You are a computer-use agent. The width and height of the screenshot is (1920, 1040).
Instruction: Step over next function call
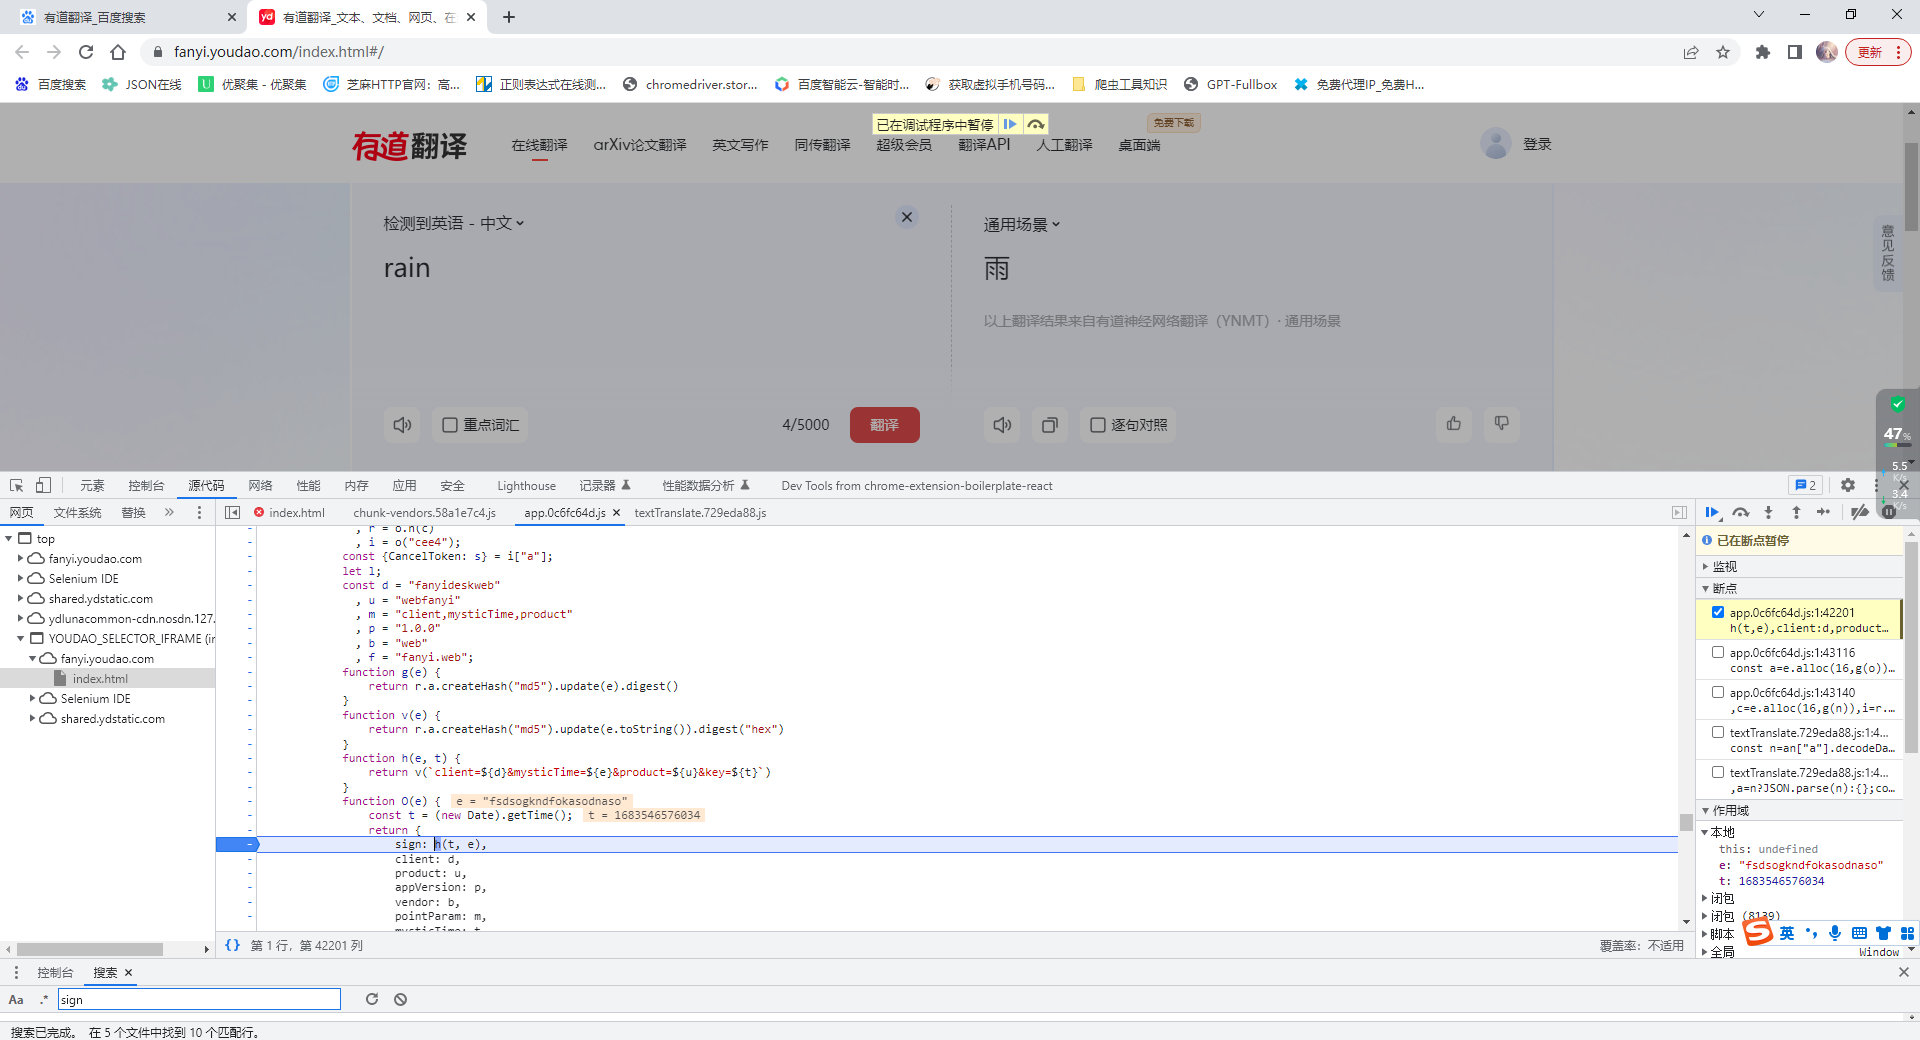(x=1741, y=513)
